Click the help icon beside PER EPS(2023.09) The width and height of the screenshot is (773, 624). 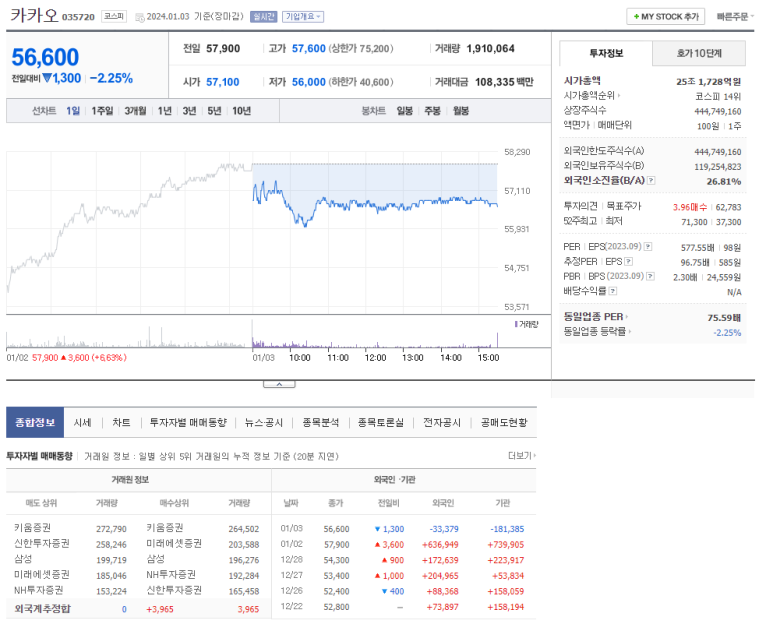tap(648, 246)
